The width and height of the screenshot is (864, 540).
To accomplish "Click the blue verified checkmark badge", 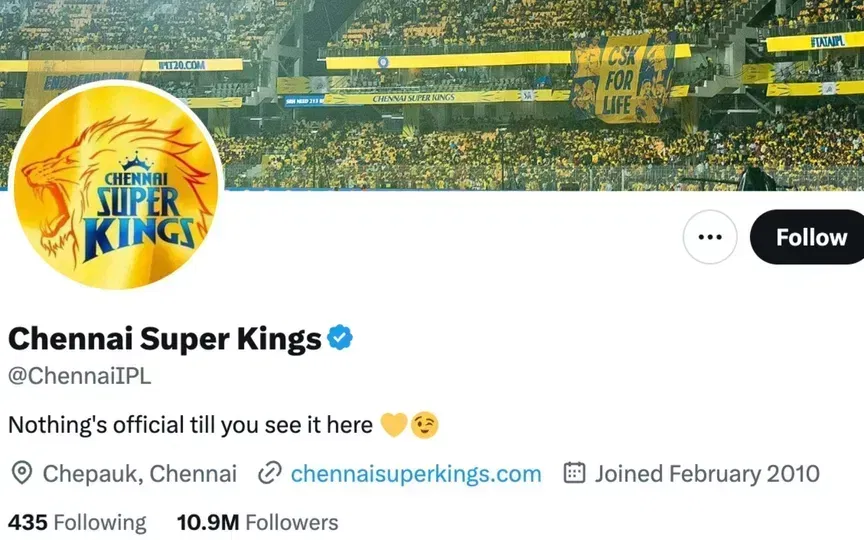I will pos(341,339).
